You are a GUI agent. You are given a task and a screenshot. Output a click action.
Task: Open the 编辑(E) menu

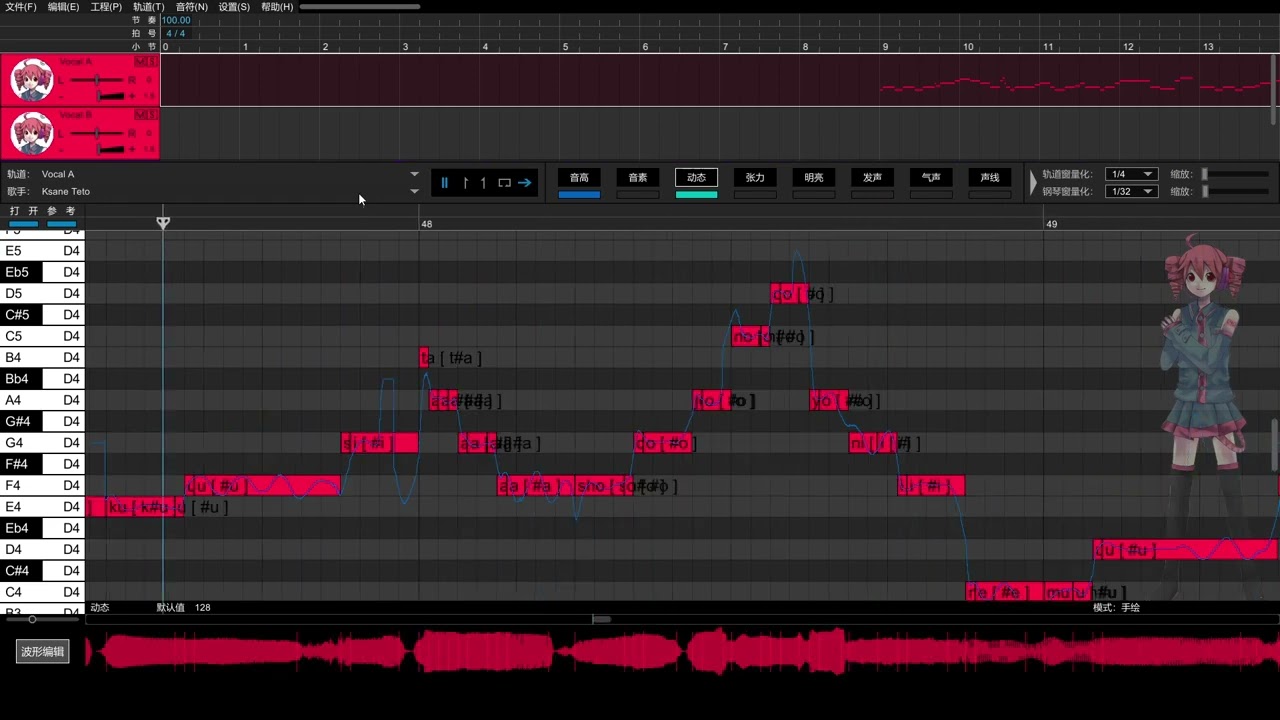pos(63,7)
